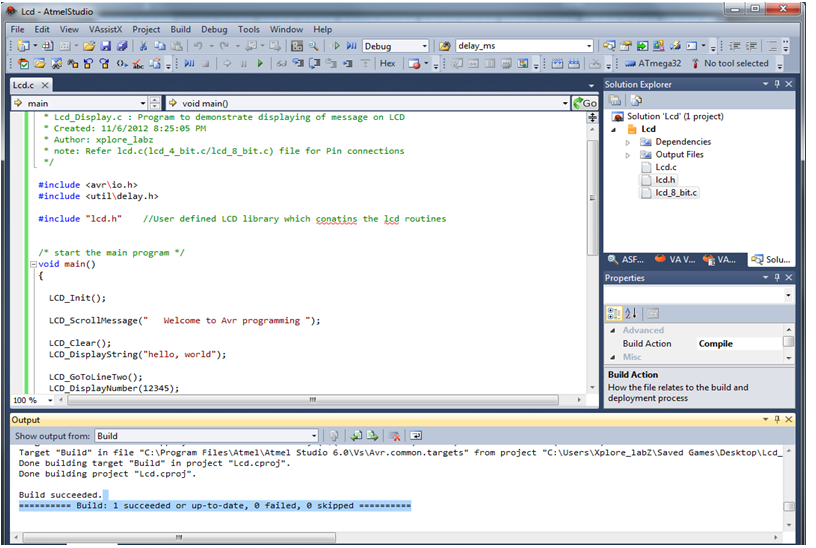
Task: Click the Hex display button
Action: point(388,63)
